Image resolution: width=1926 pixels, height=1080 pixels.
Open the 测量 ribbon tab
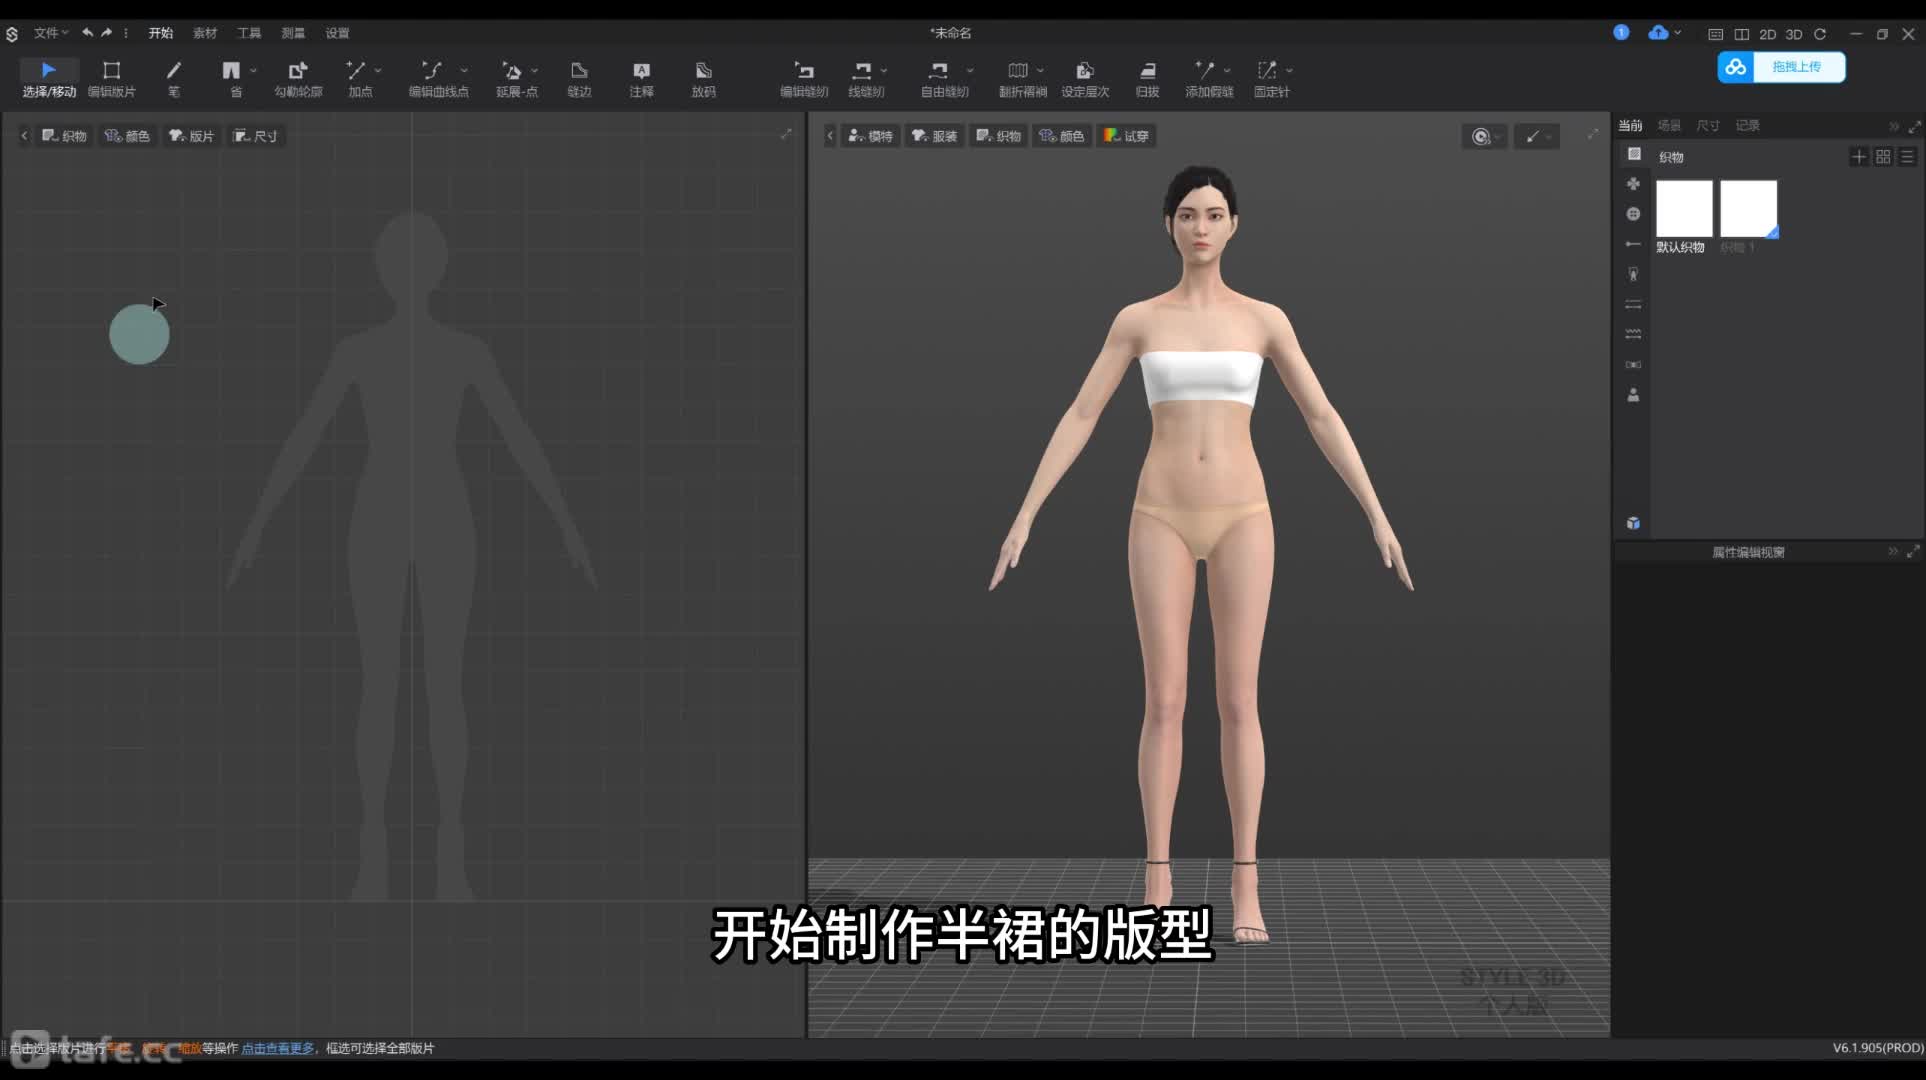(292, 33)
